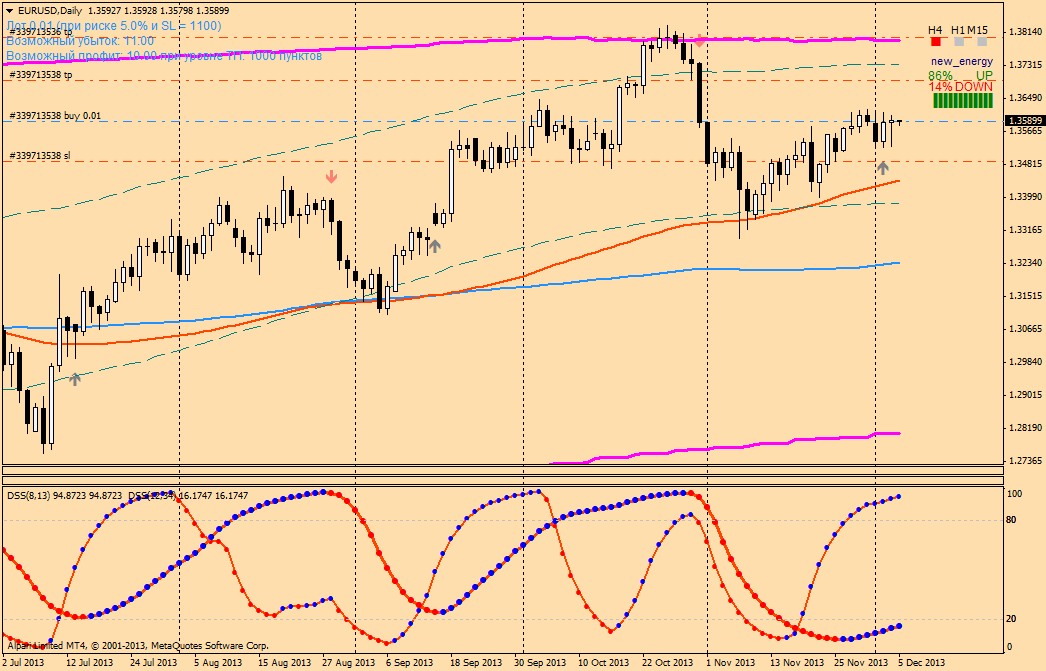Select the #339713536 tp order label
The height and width of the screenshot is (671, 1046).
pyautogui.click(x=41, y=31)
